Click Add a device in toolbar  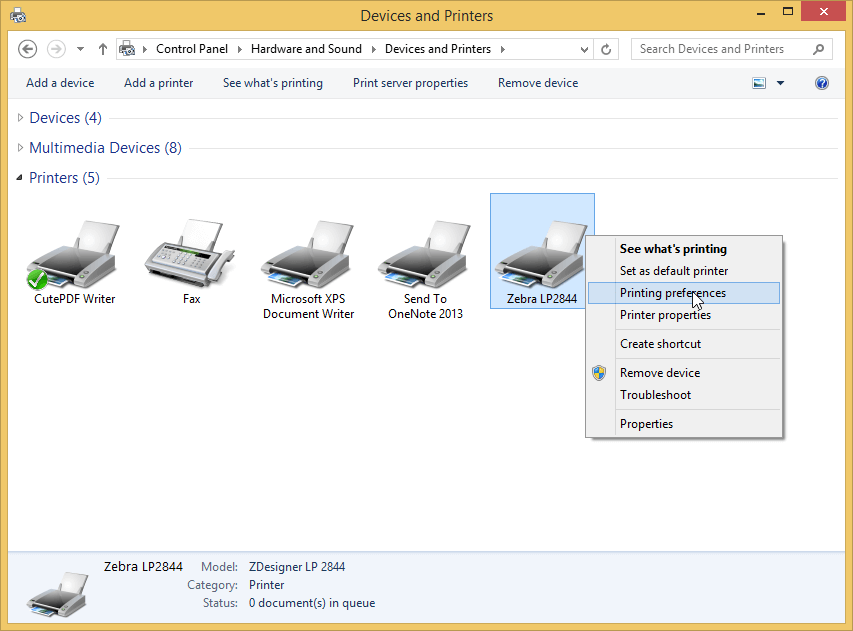tap(60, 83)
